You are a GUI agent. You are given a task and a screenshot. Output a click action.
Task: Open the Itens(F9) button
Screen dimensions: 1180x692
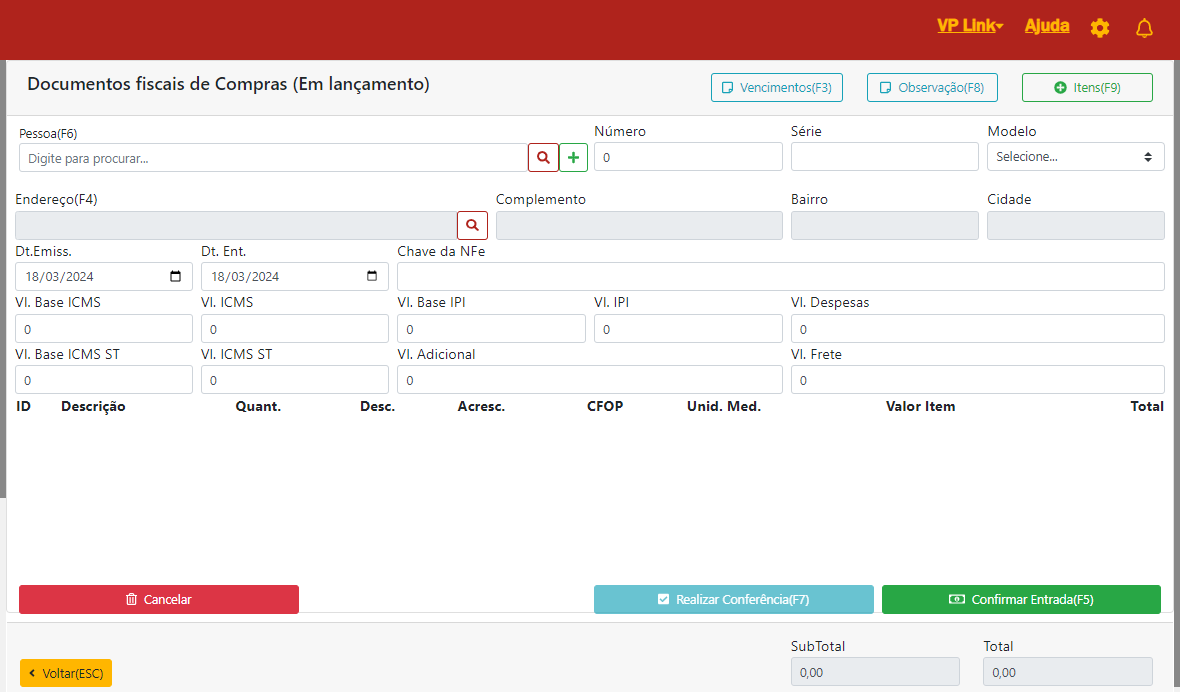click(1087, 88)
